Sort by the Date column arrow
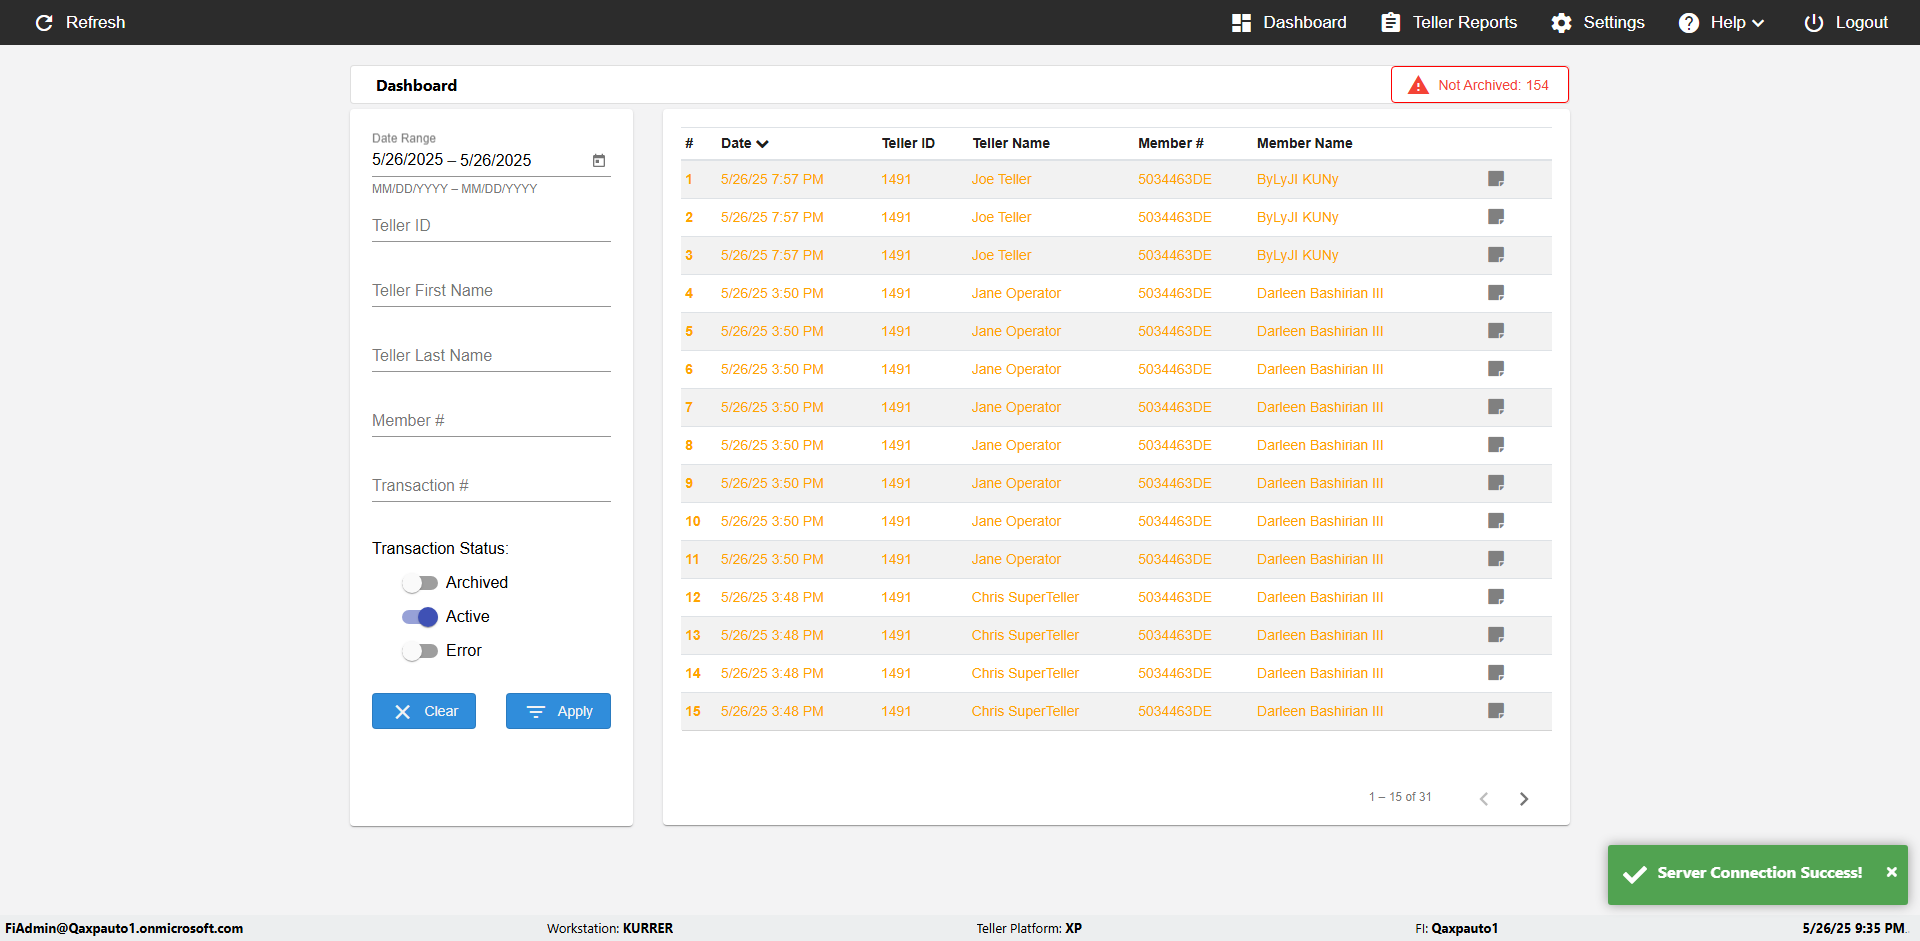 pos(762,144)
